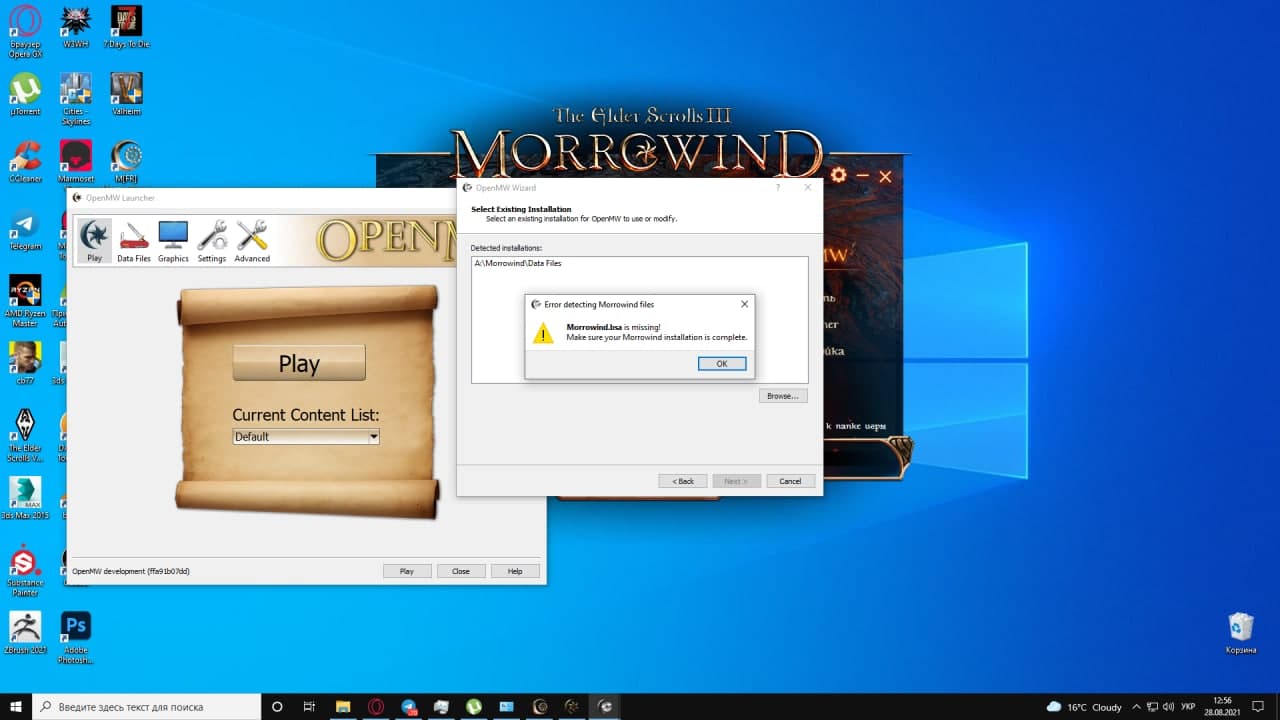Click the help question mark in OpenMW Wizard title bar

(777, 187)
